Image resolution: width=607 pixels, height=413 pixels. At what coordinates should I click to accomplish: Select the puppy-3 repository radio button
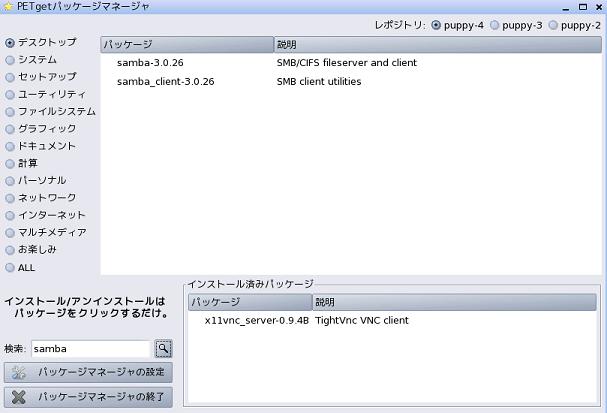point(494,26)
